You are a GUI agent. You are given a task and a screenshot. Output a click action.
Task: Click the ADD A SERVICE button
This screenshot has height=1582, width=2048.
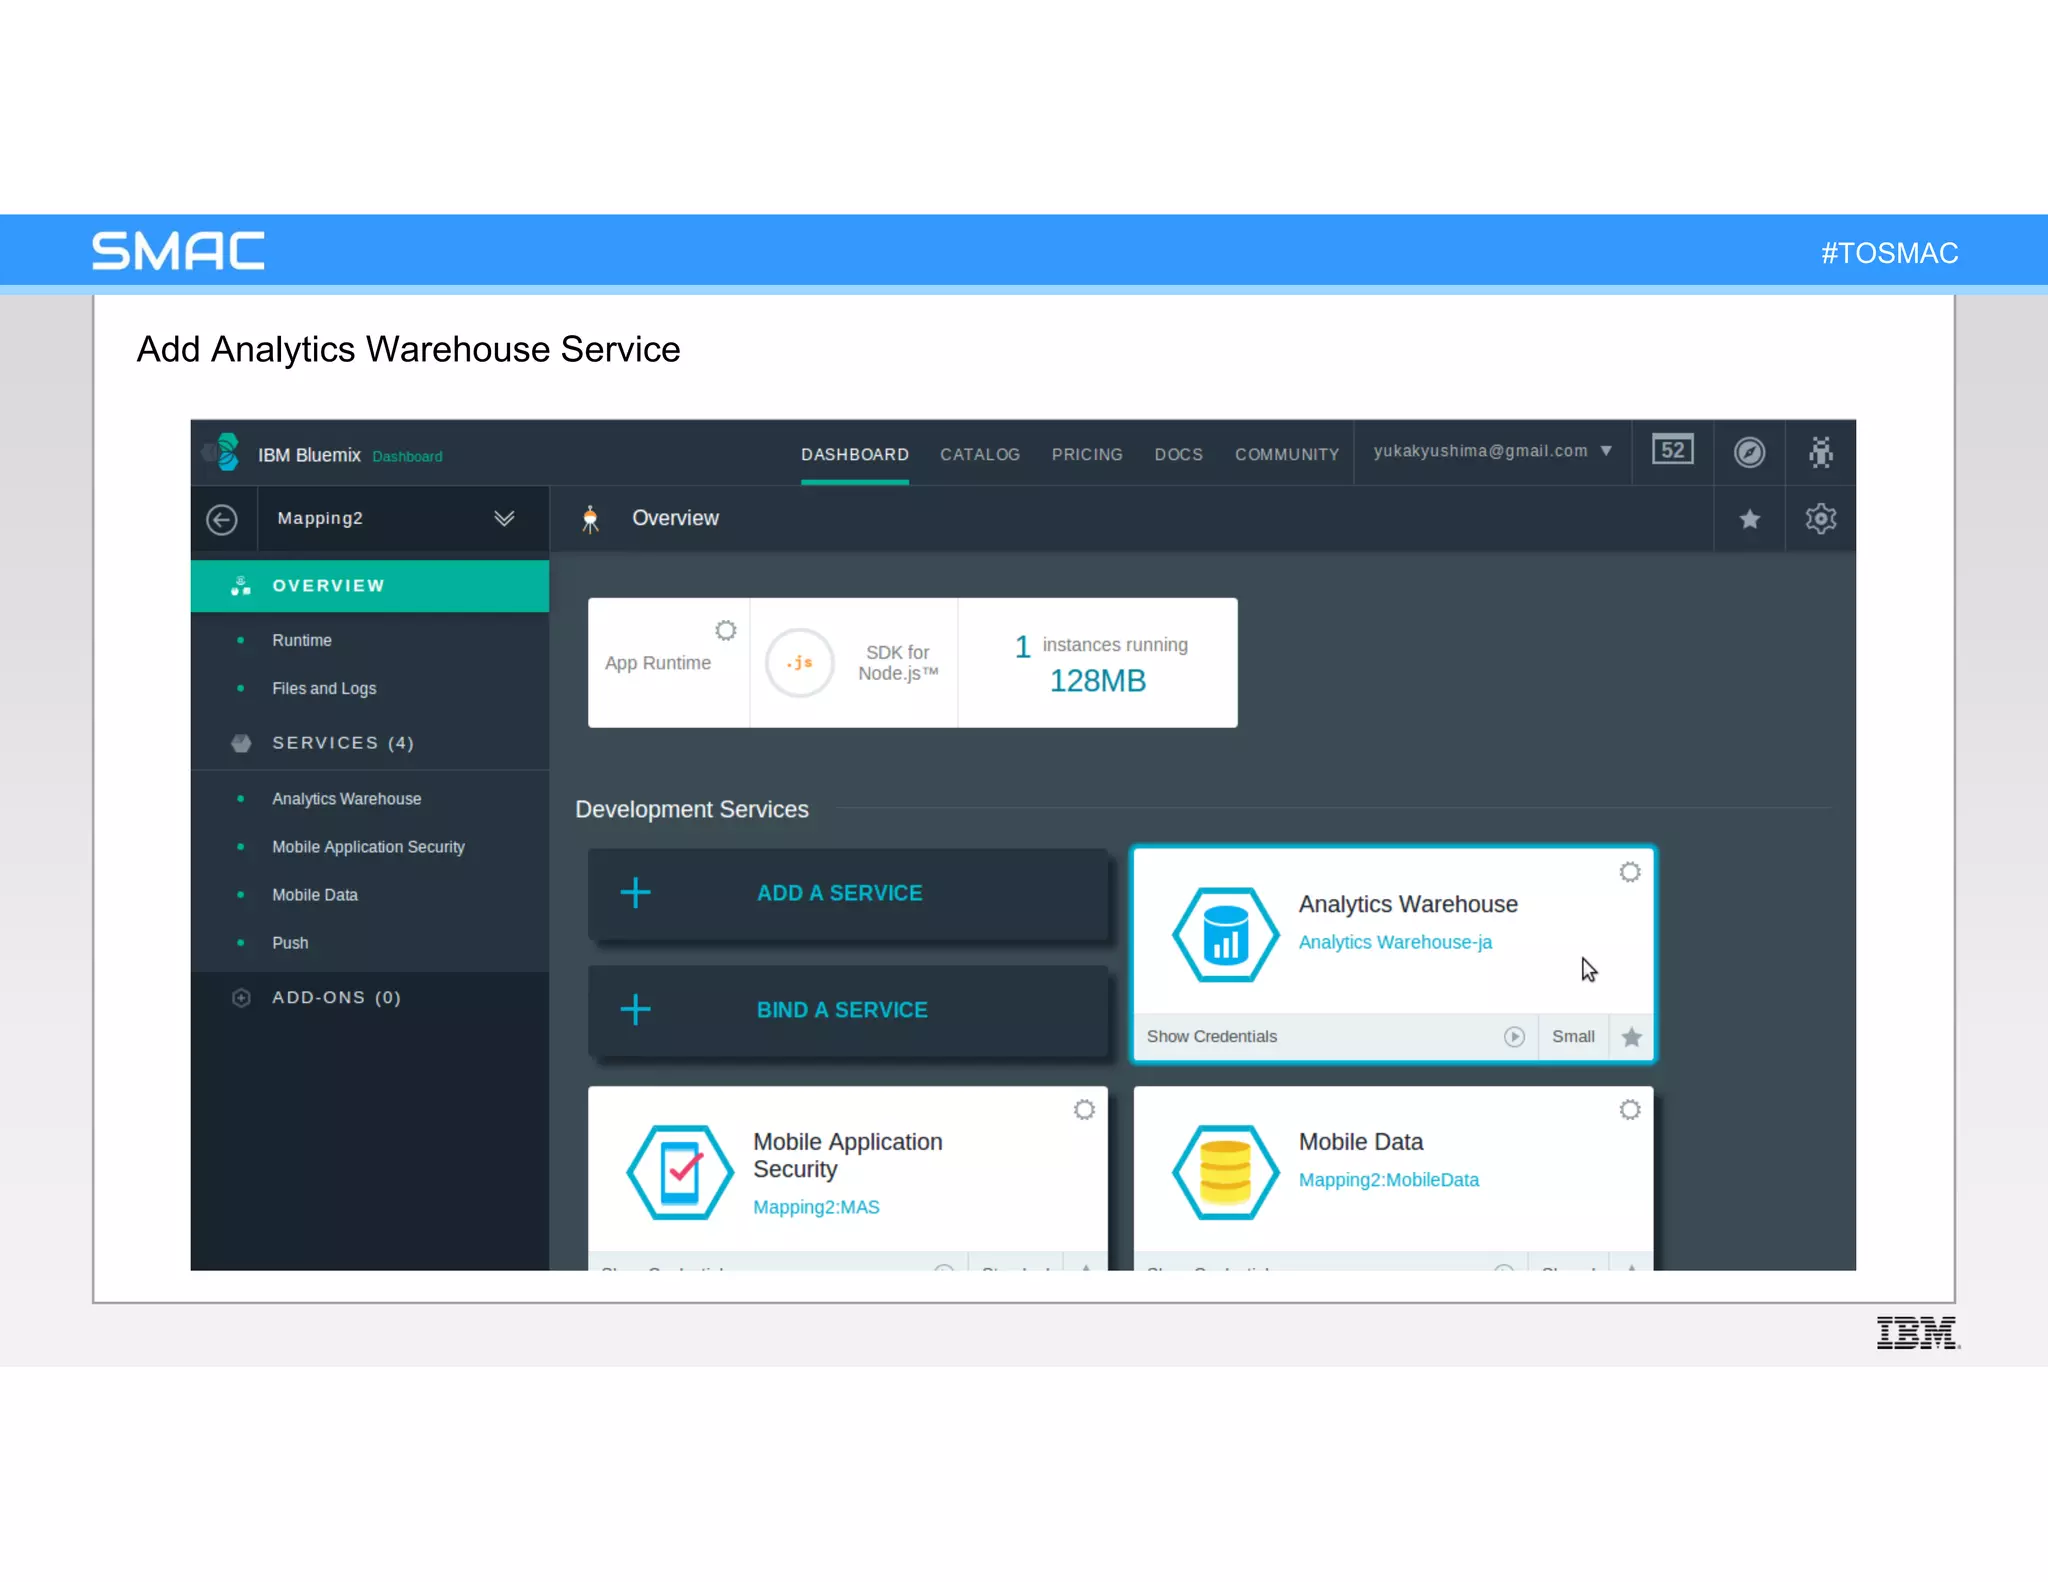(x=848, y=893)
